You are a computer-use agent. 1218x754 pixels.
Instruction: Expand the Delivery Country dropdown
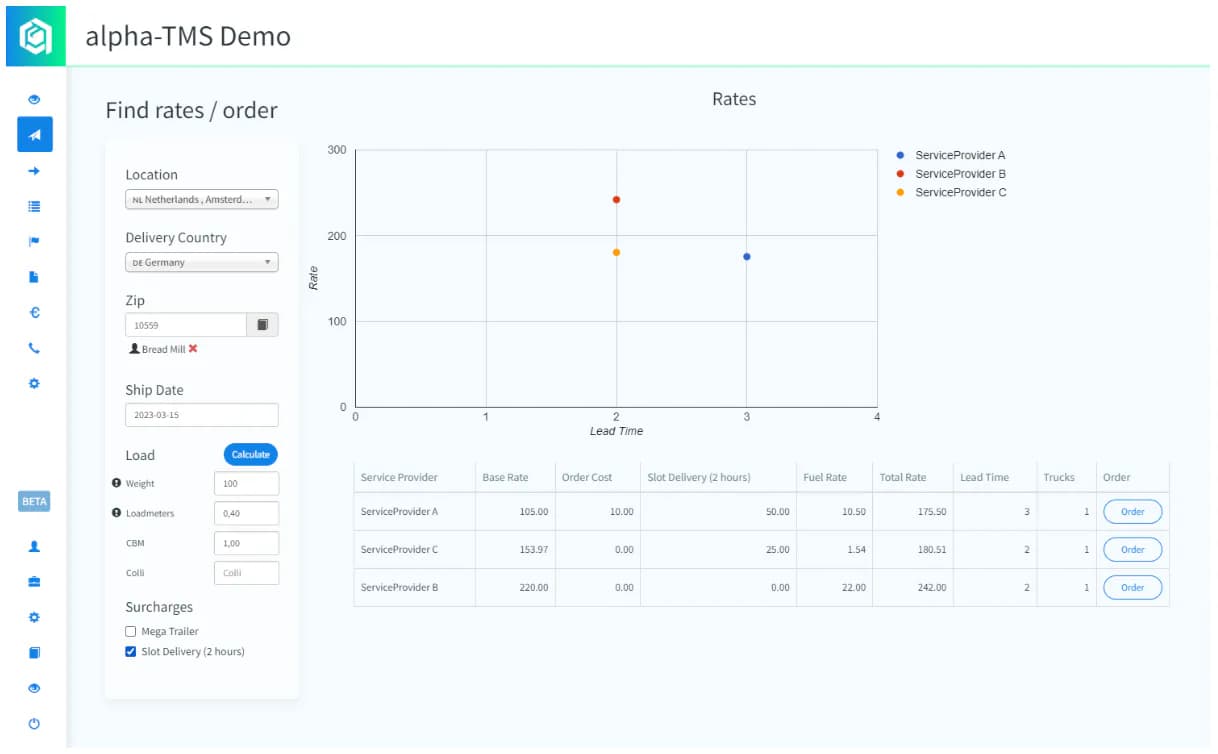[202, 262]
